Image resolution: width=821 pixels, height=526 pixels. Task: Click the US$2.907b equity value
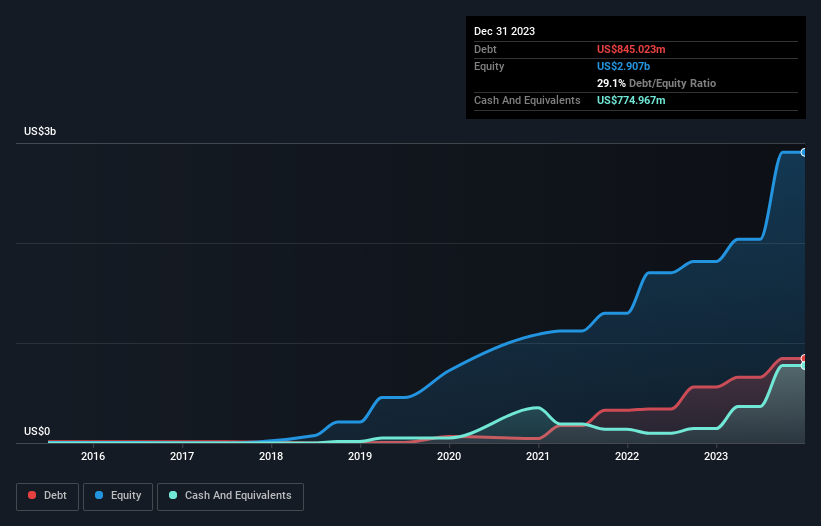pyautogui.click(x=623, y=66)
